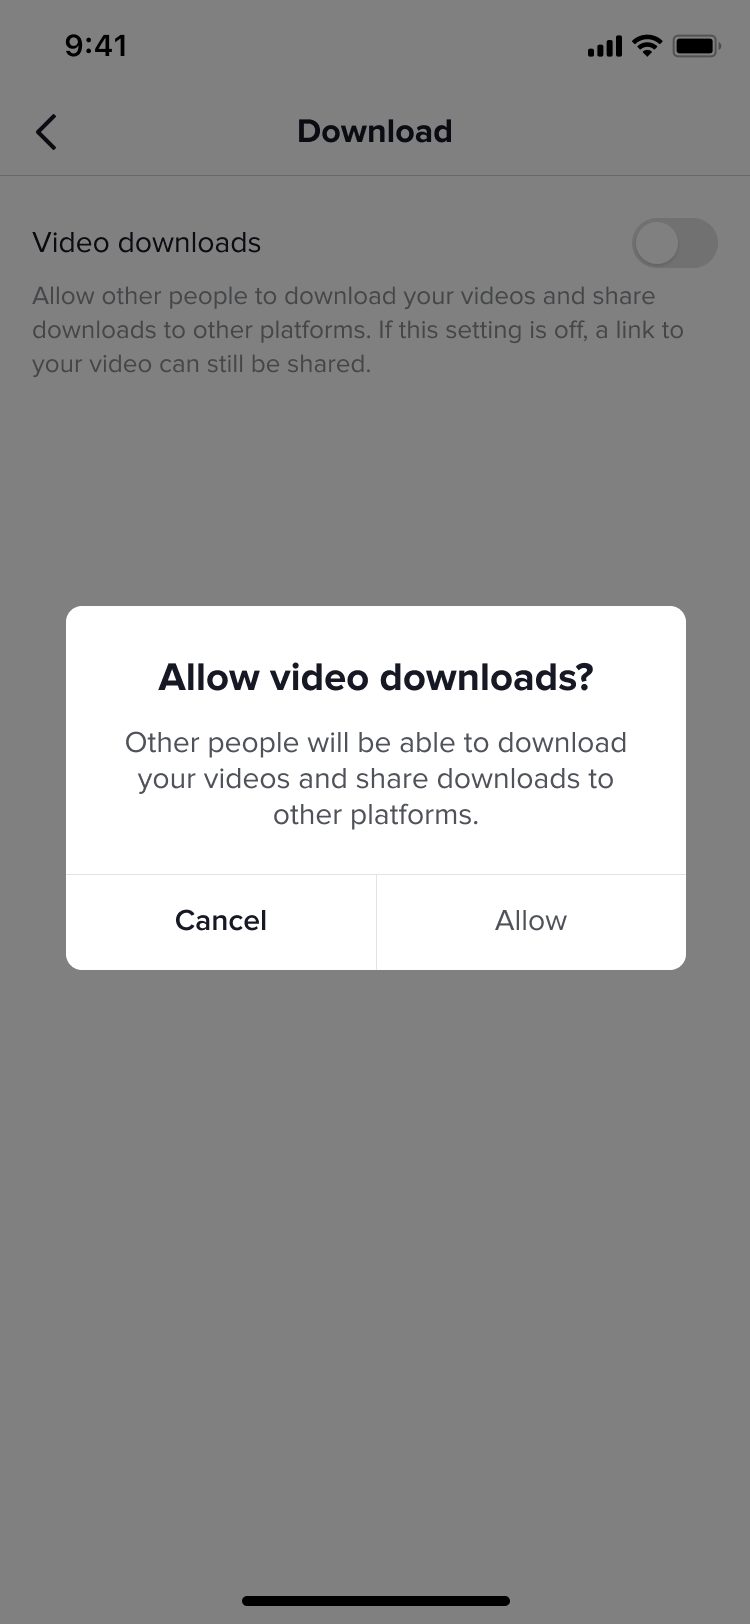The height and width of the screenshot is (1624, 750).
Task: Tap the home indicator bar
Action: 376,1601
